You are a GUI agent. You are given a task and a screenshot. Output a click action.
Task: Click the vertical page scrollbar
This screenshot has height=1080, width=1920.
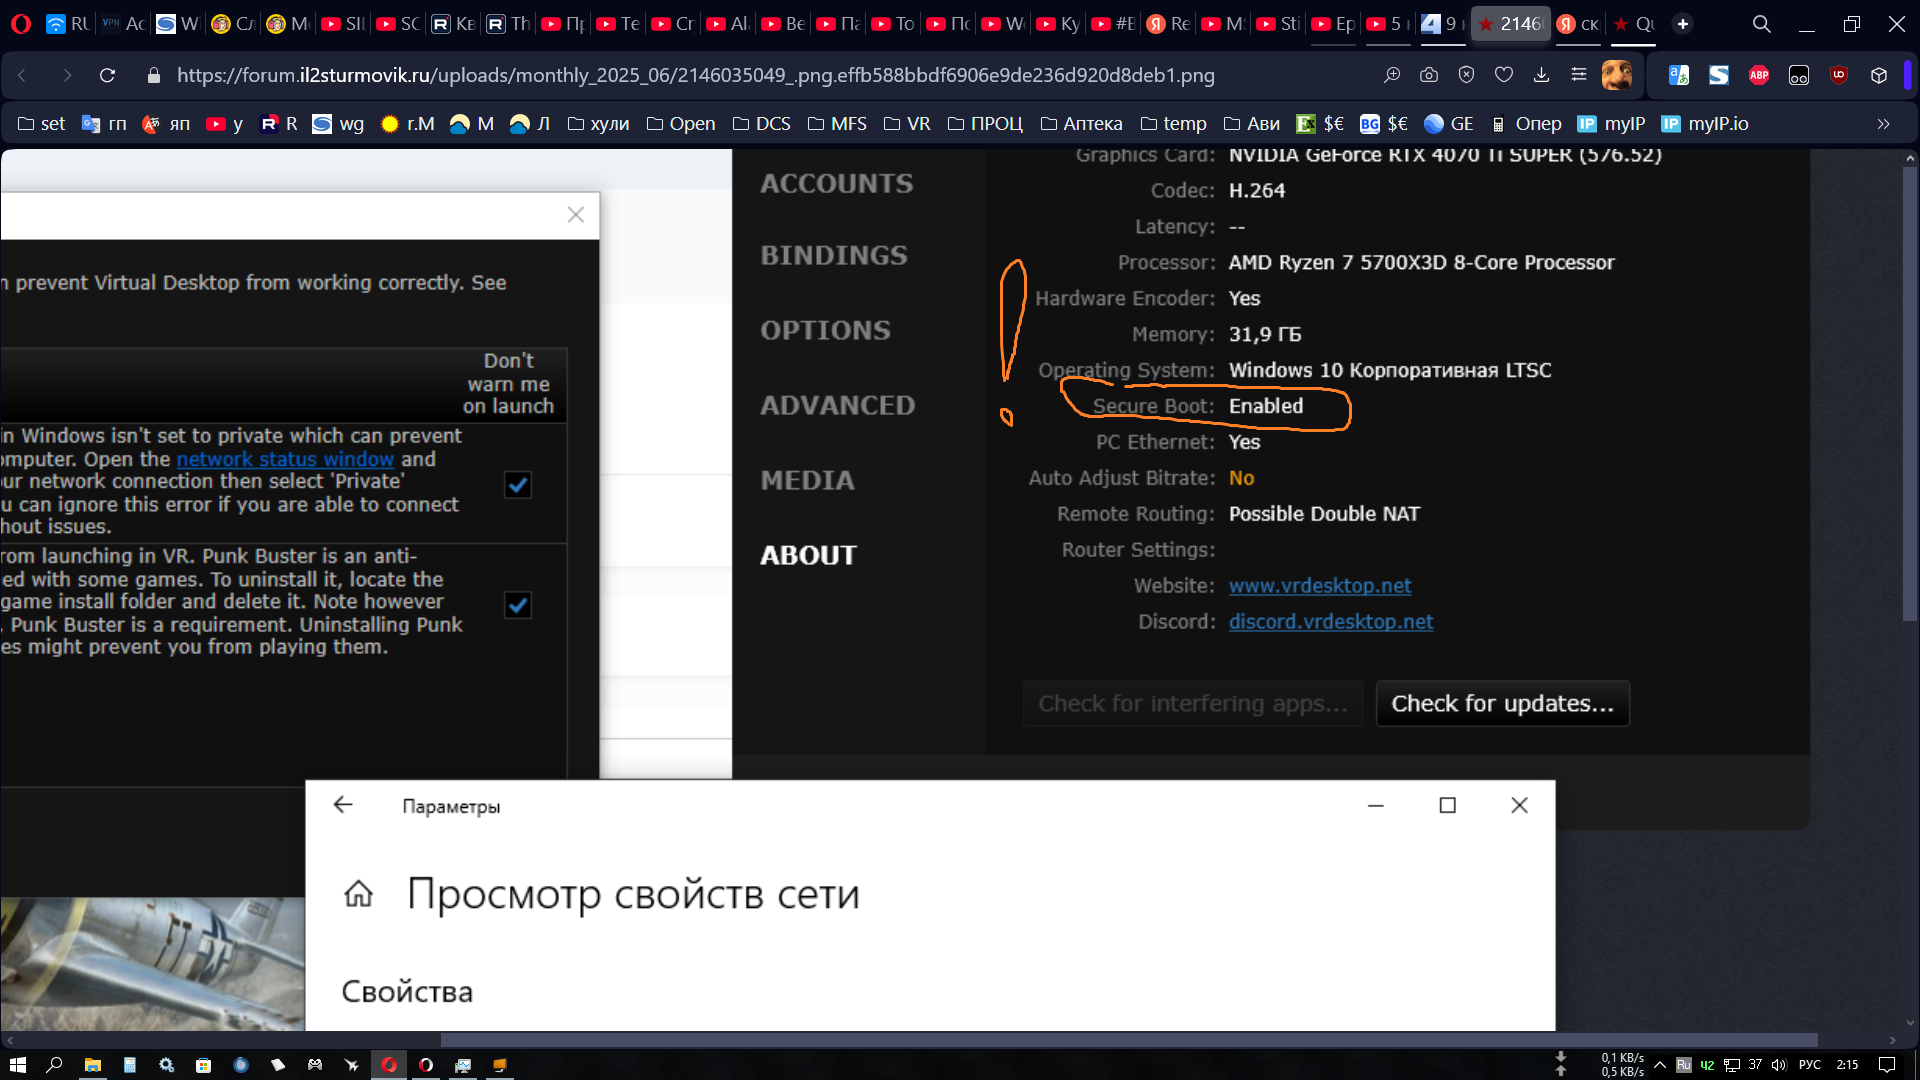tap(1909, 395)
